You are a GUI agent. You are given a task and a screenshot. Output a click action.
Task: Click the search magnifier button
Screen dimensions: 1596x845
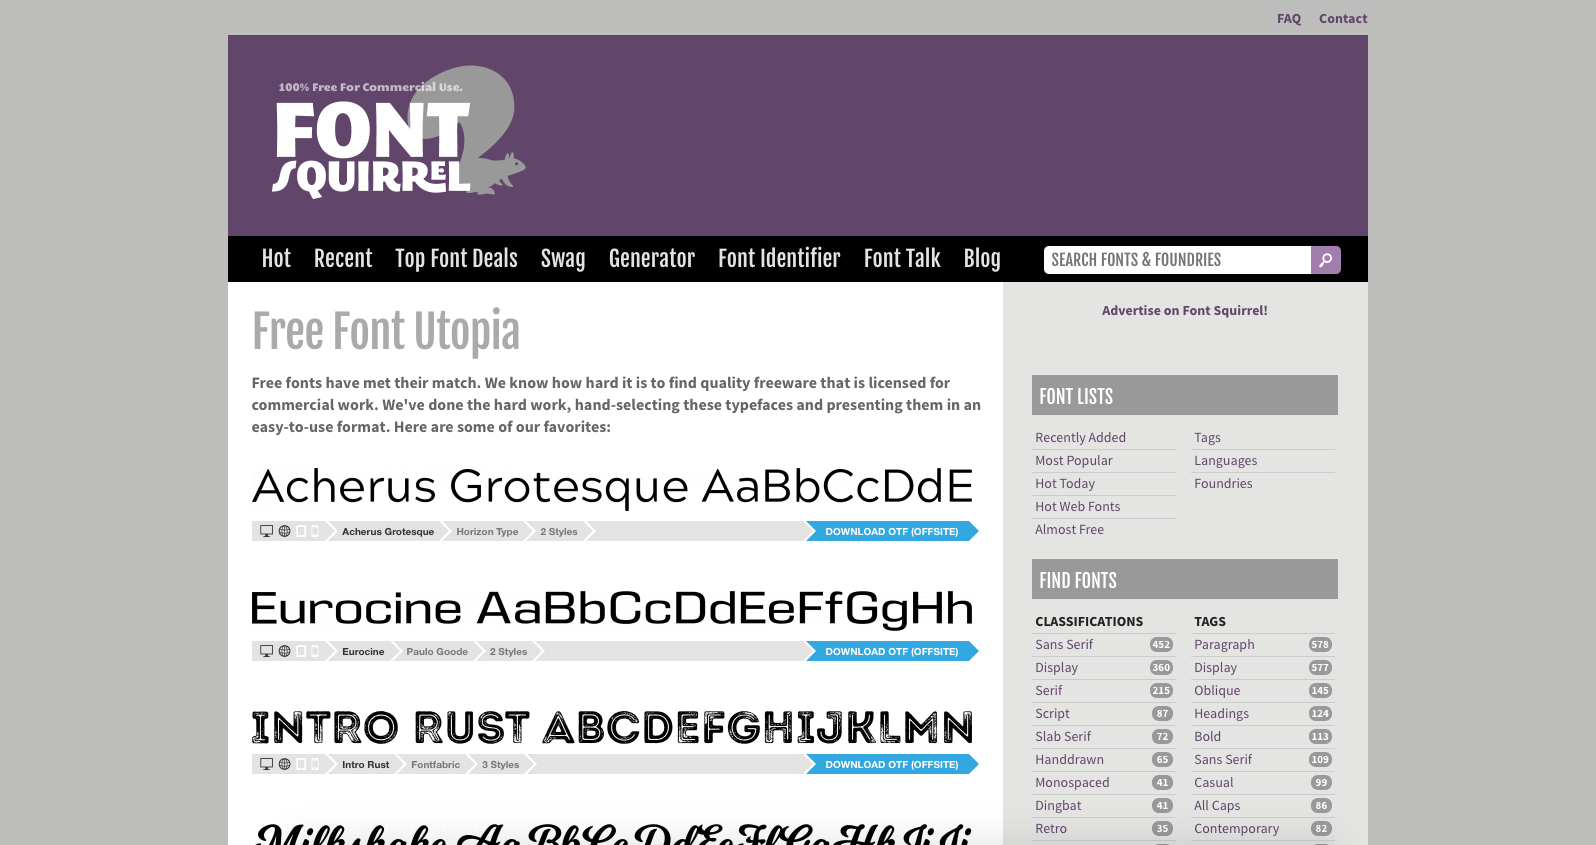click(1325, 260)
